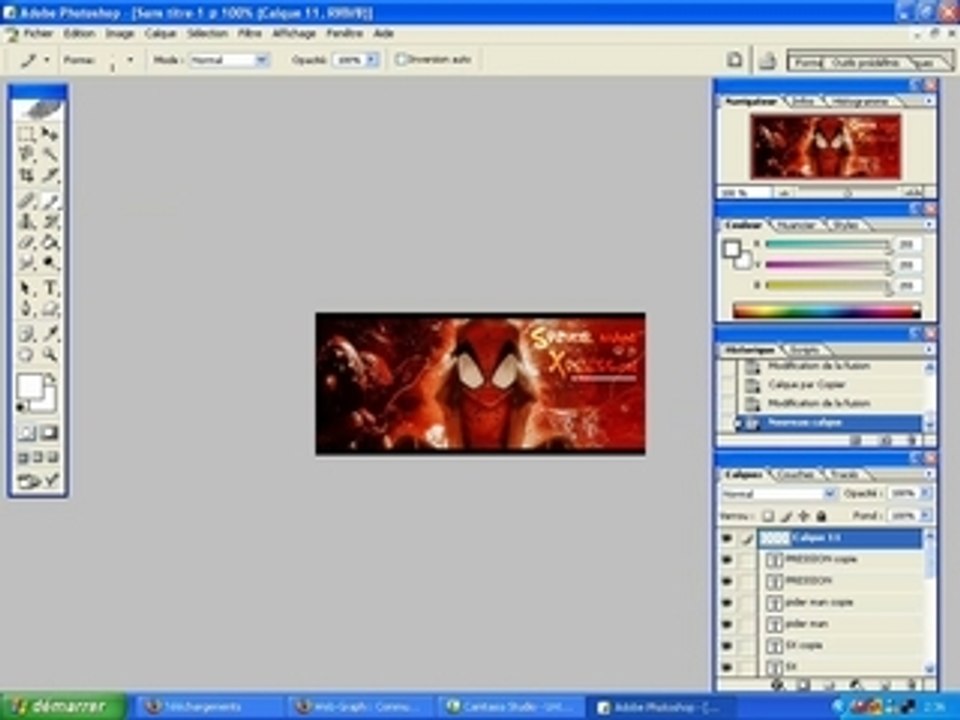Click the navigator preview thumbnail
This screenshot has width=960, height=720.
[826, 148]
